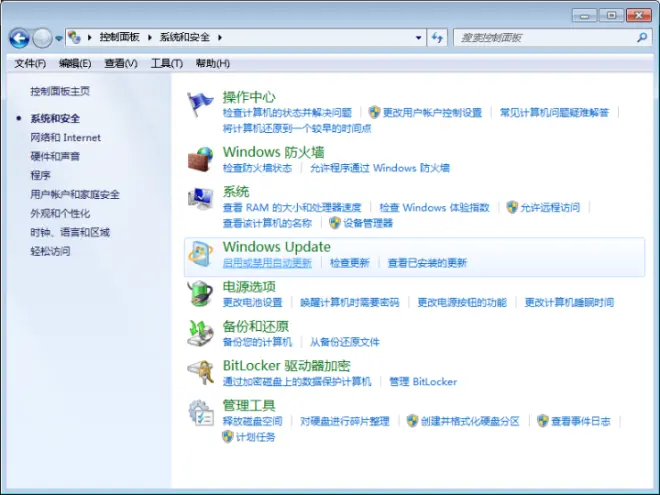Click 对硬盘进行碎片整理 link
The height and width of the screenshot is (495, 660).
tap(345, 421)
